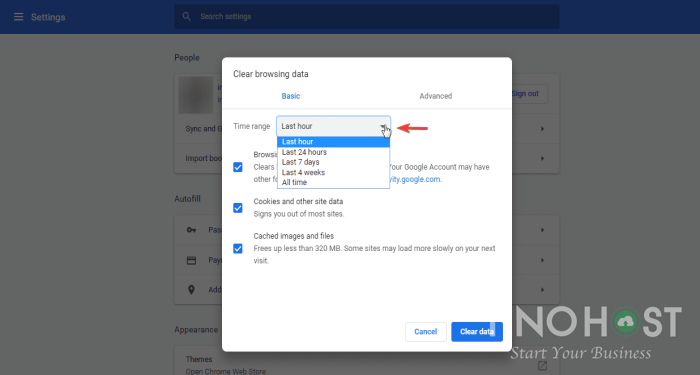
Task: Click the Clear data button
Action: coord(477,332)
